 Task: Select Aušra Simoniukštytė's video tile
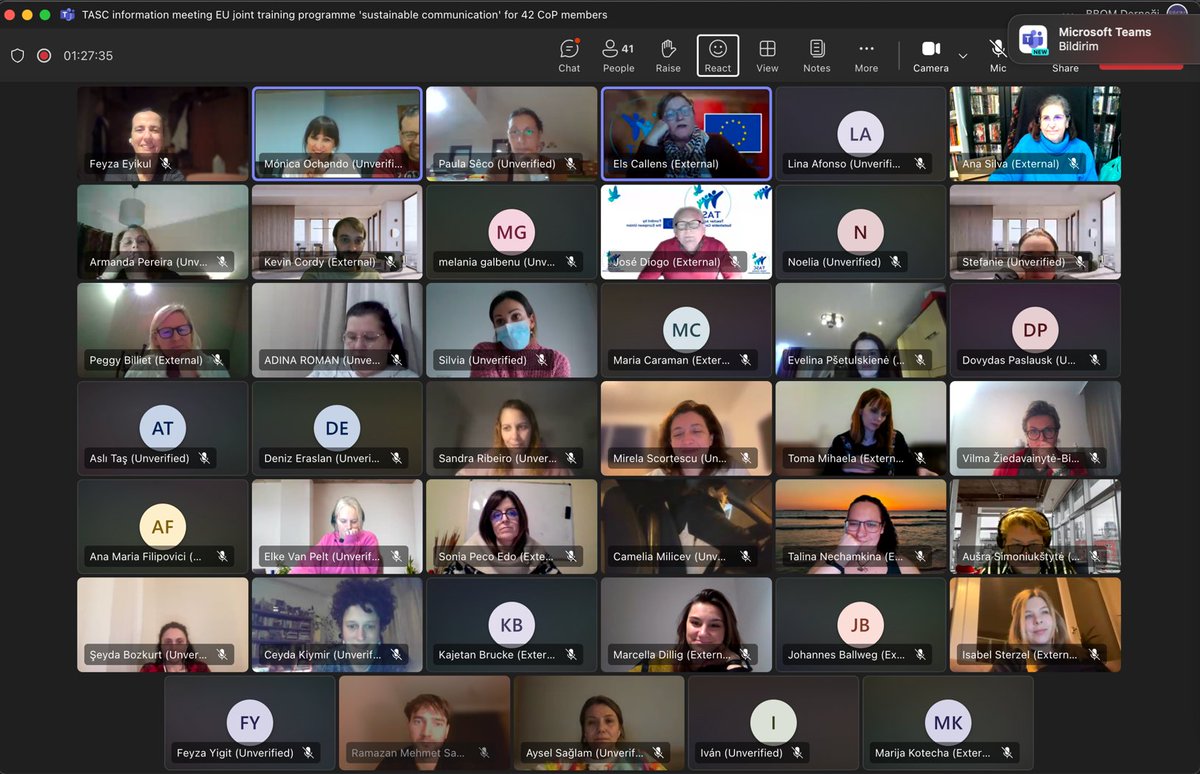(1035, 527)
